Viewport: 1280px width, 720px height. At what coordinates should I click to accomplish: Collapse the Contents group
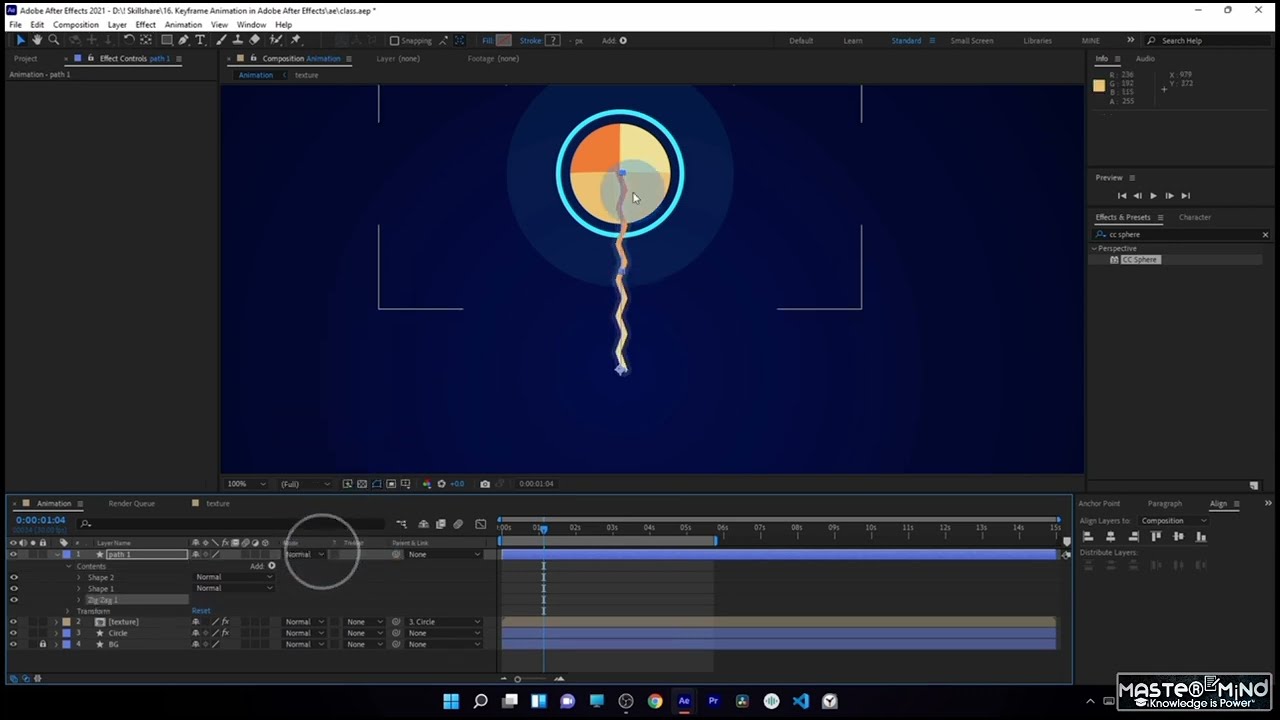[68, 566]
